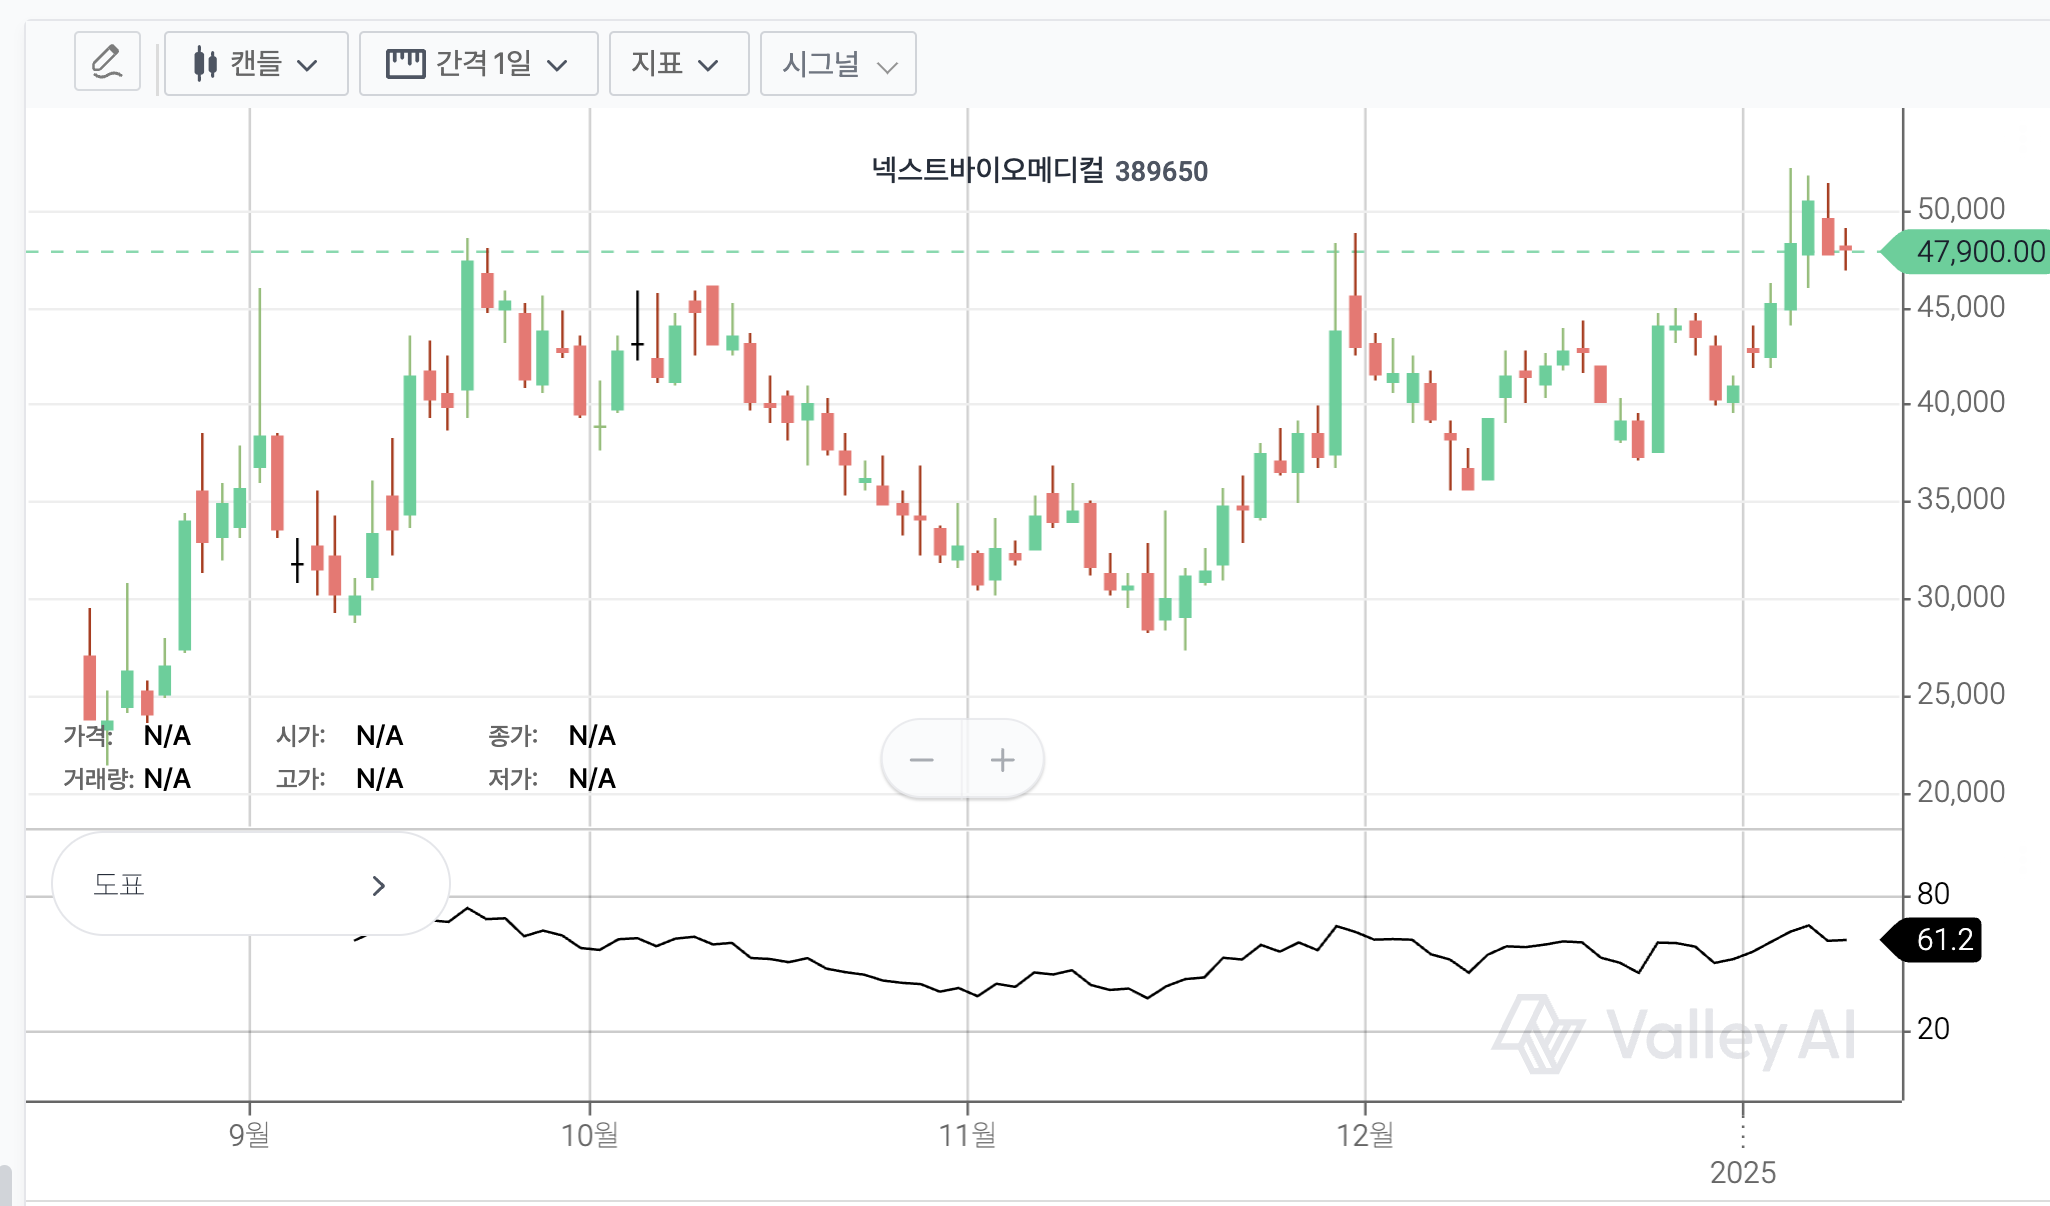Click the ruler interval icon
The width and height of the screenshot is (2050, 1206).
[405, 64]
